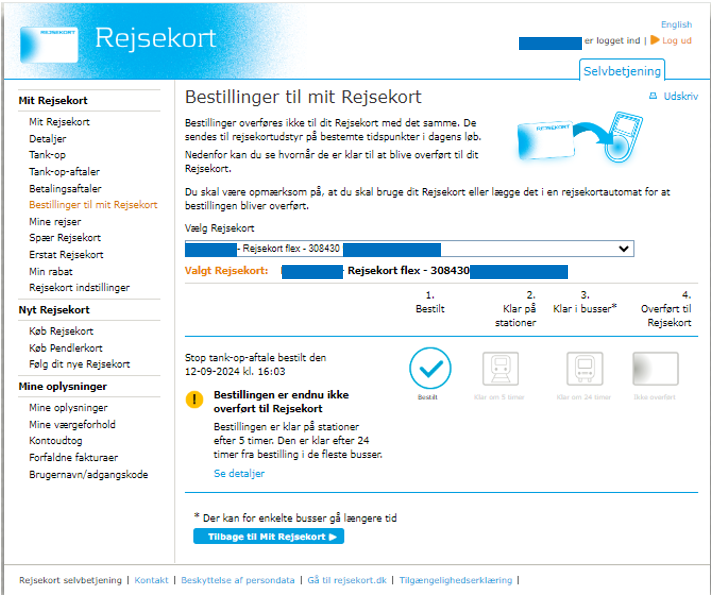Click the Udskriv printer icon
This screenshot has height=596, width=712.
tap(653, 96)
